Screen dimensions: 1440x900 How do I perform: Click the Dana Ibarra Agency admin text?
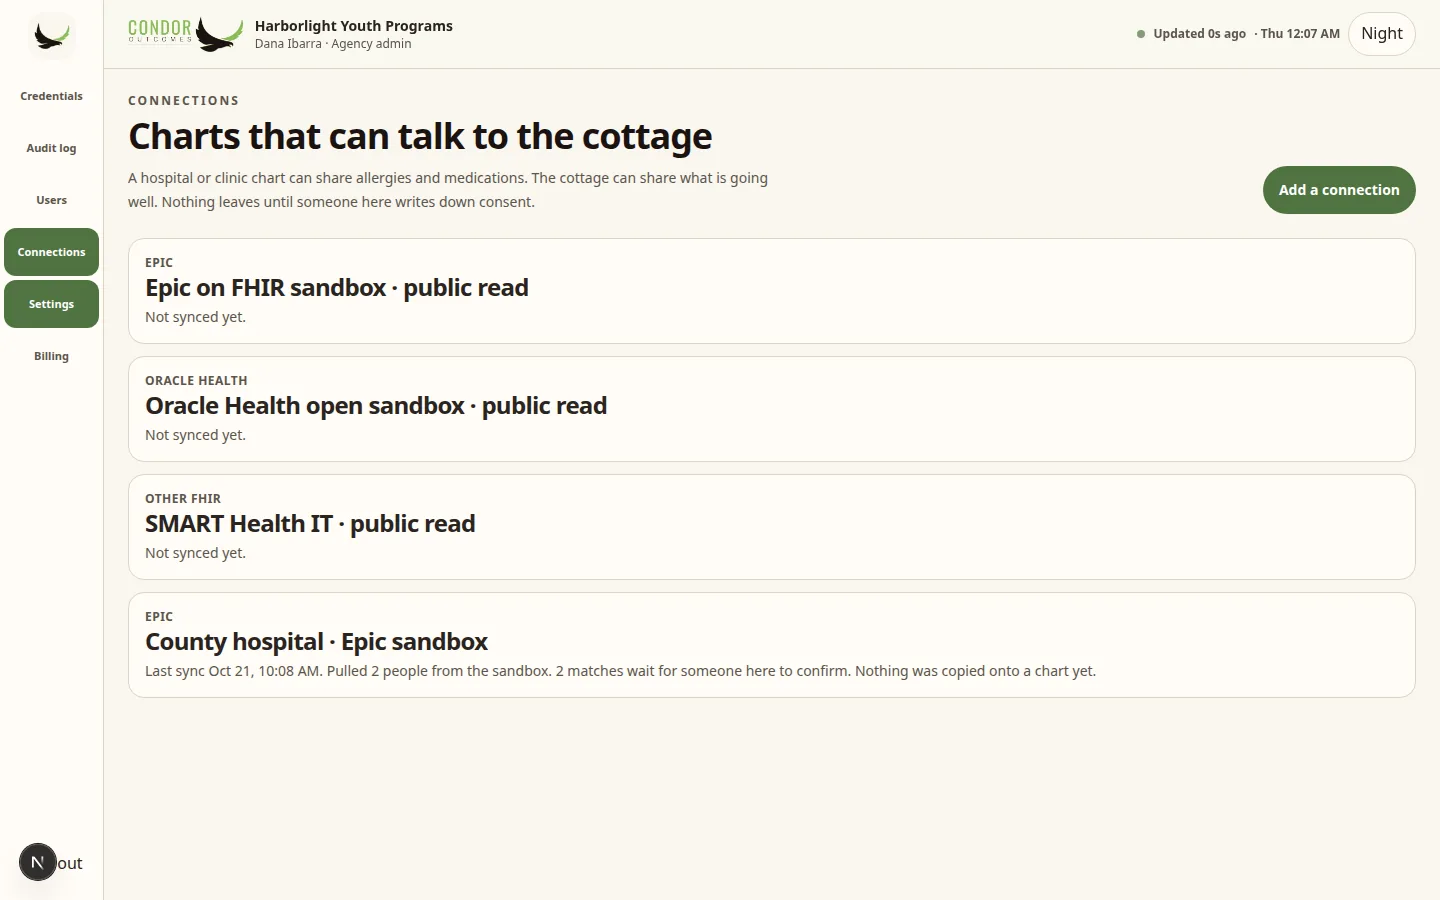click(333, 44)
